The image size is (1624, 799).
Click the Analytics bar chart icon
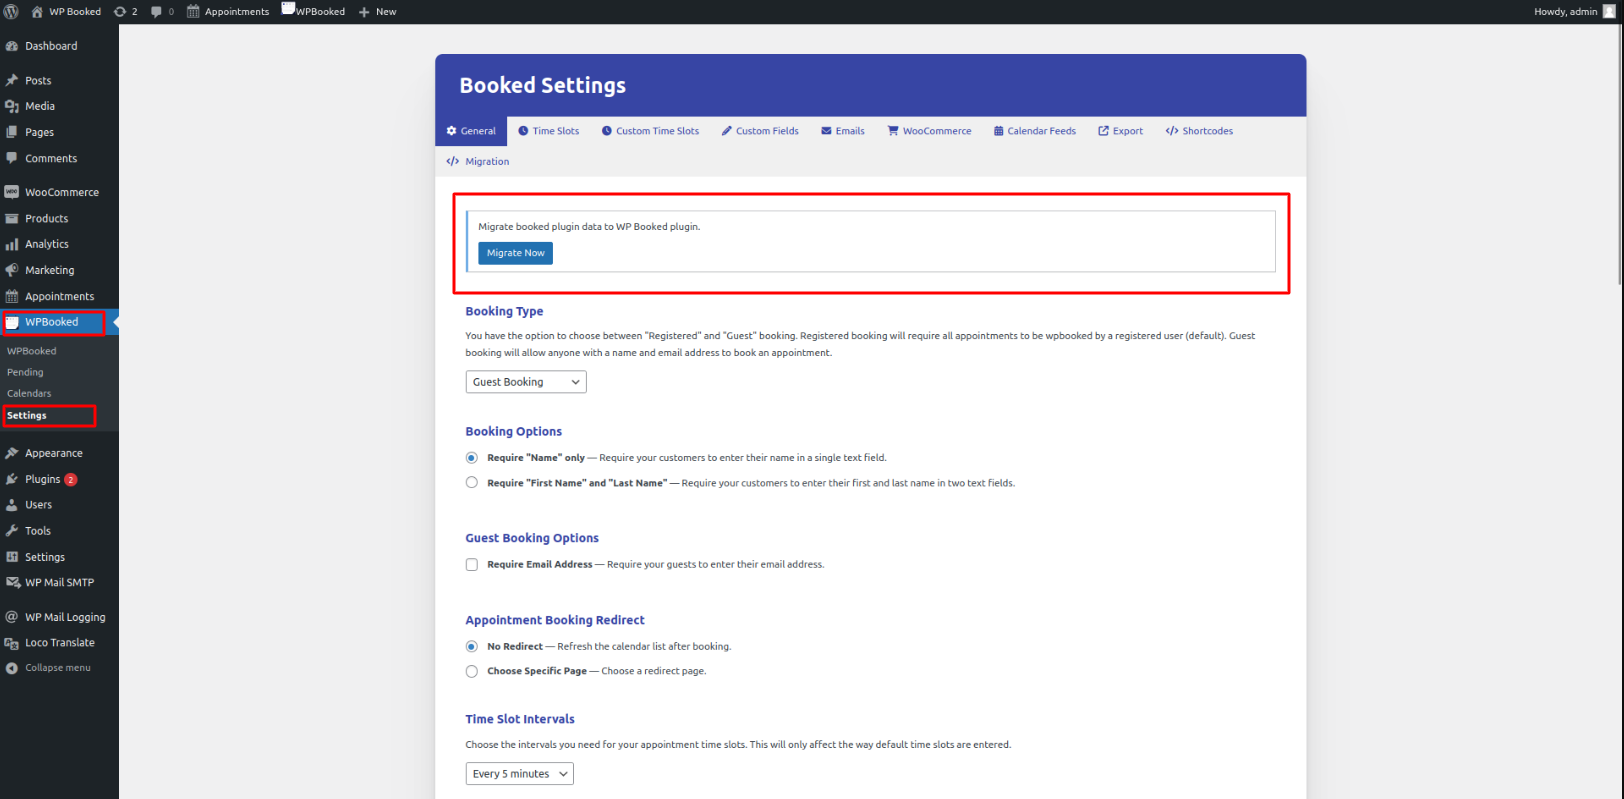tap(12, 244)
